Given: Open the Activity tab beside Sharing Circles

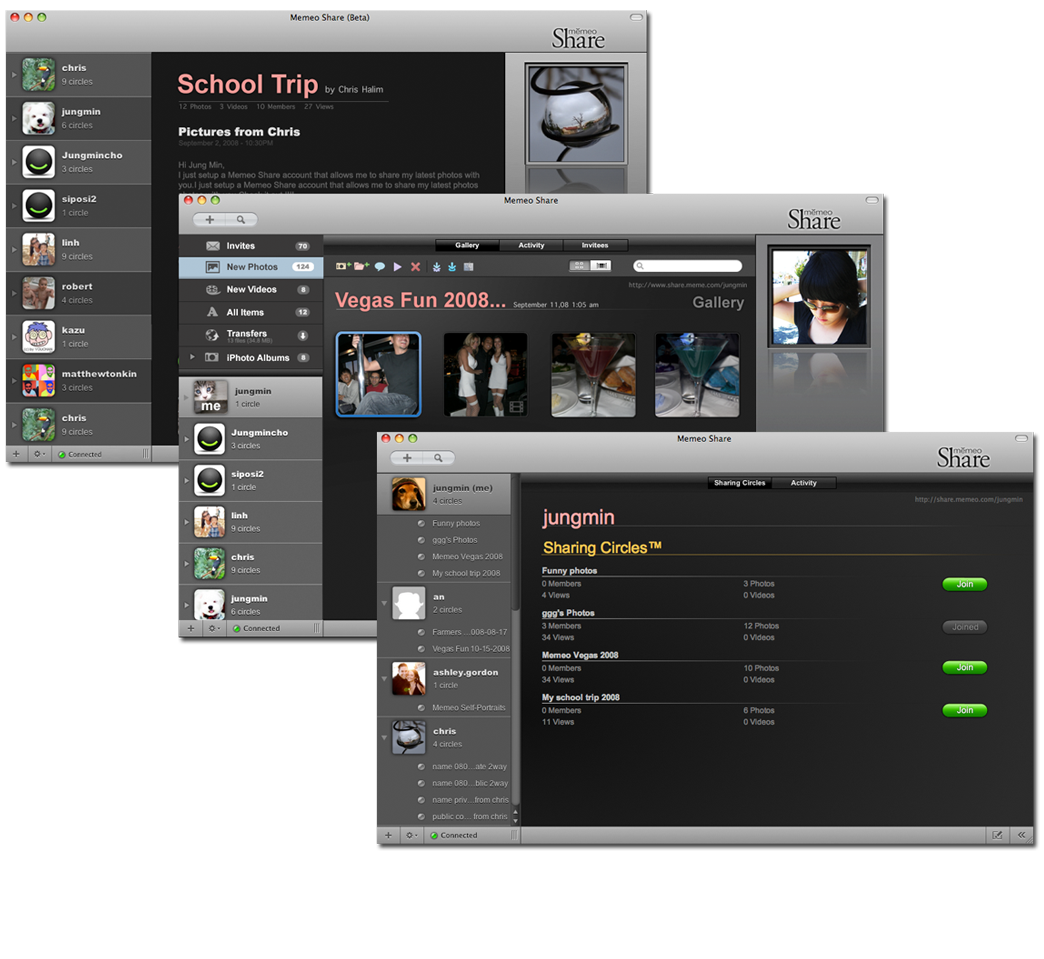Looking at the screenshot, I should [x=803, y=483].
